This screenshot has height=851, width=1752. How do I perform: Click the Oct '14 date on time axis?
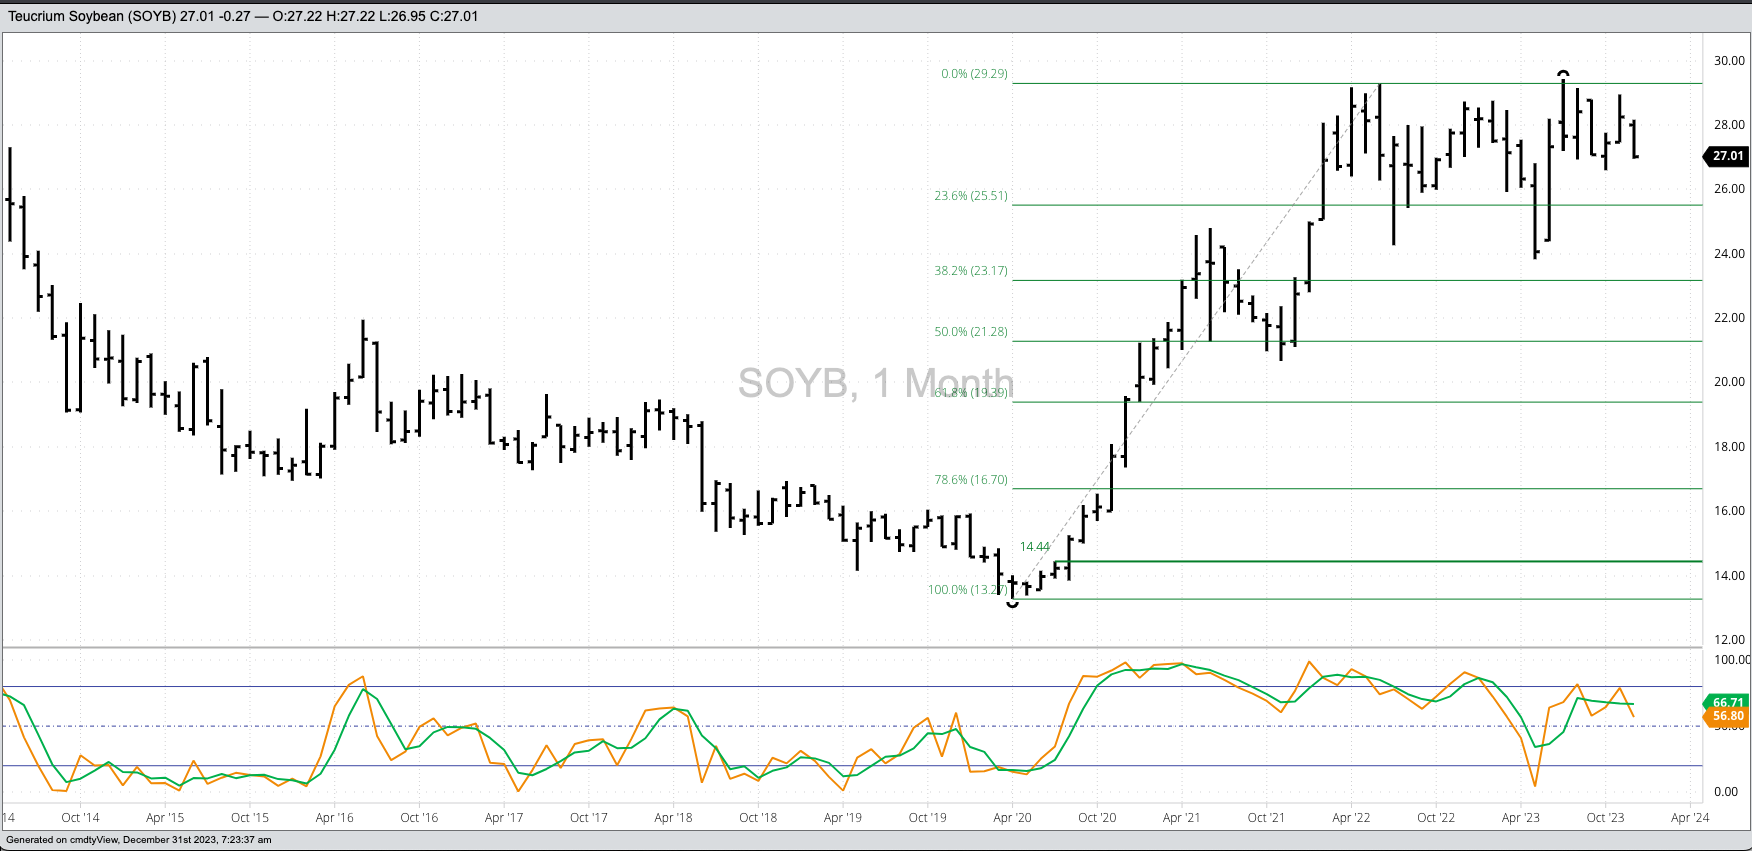pyautogui.click(x=80, y=818)
